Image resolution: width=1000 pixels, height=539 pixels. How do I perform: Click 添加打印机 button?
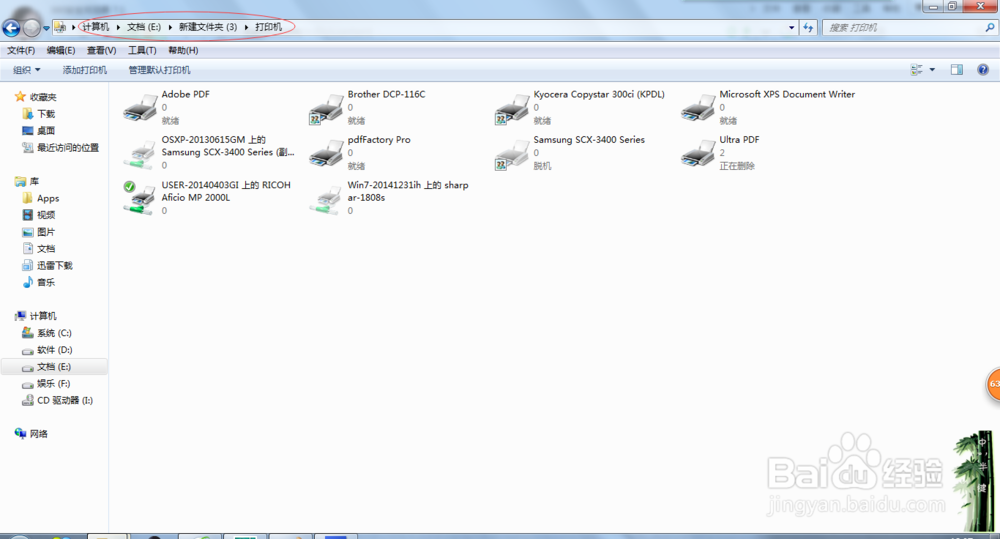coord(85,70)
